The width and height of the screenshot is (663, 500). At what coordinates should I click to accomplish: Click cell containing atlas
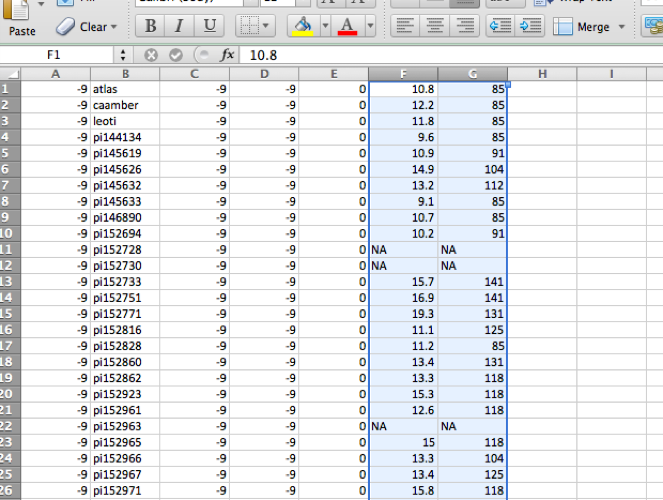coord(125,89)
